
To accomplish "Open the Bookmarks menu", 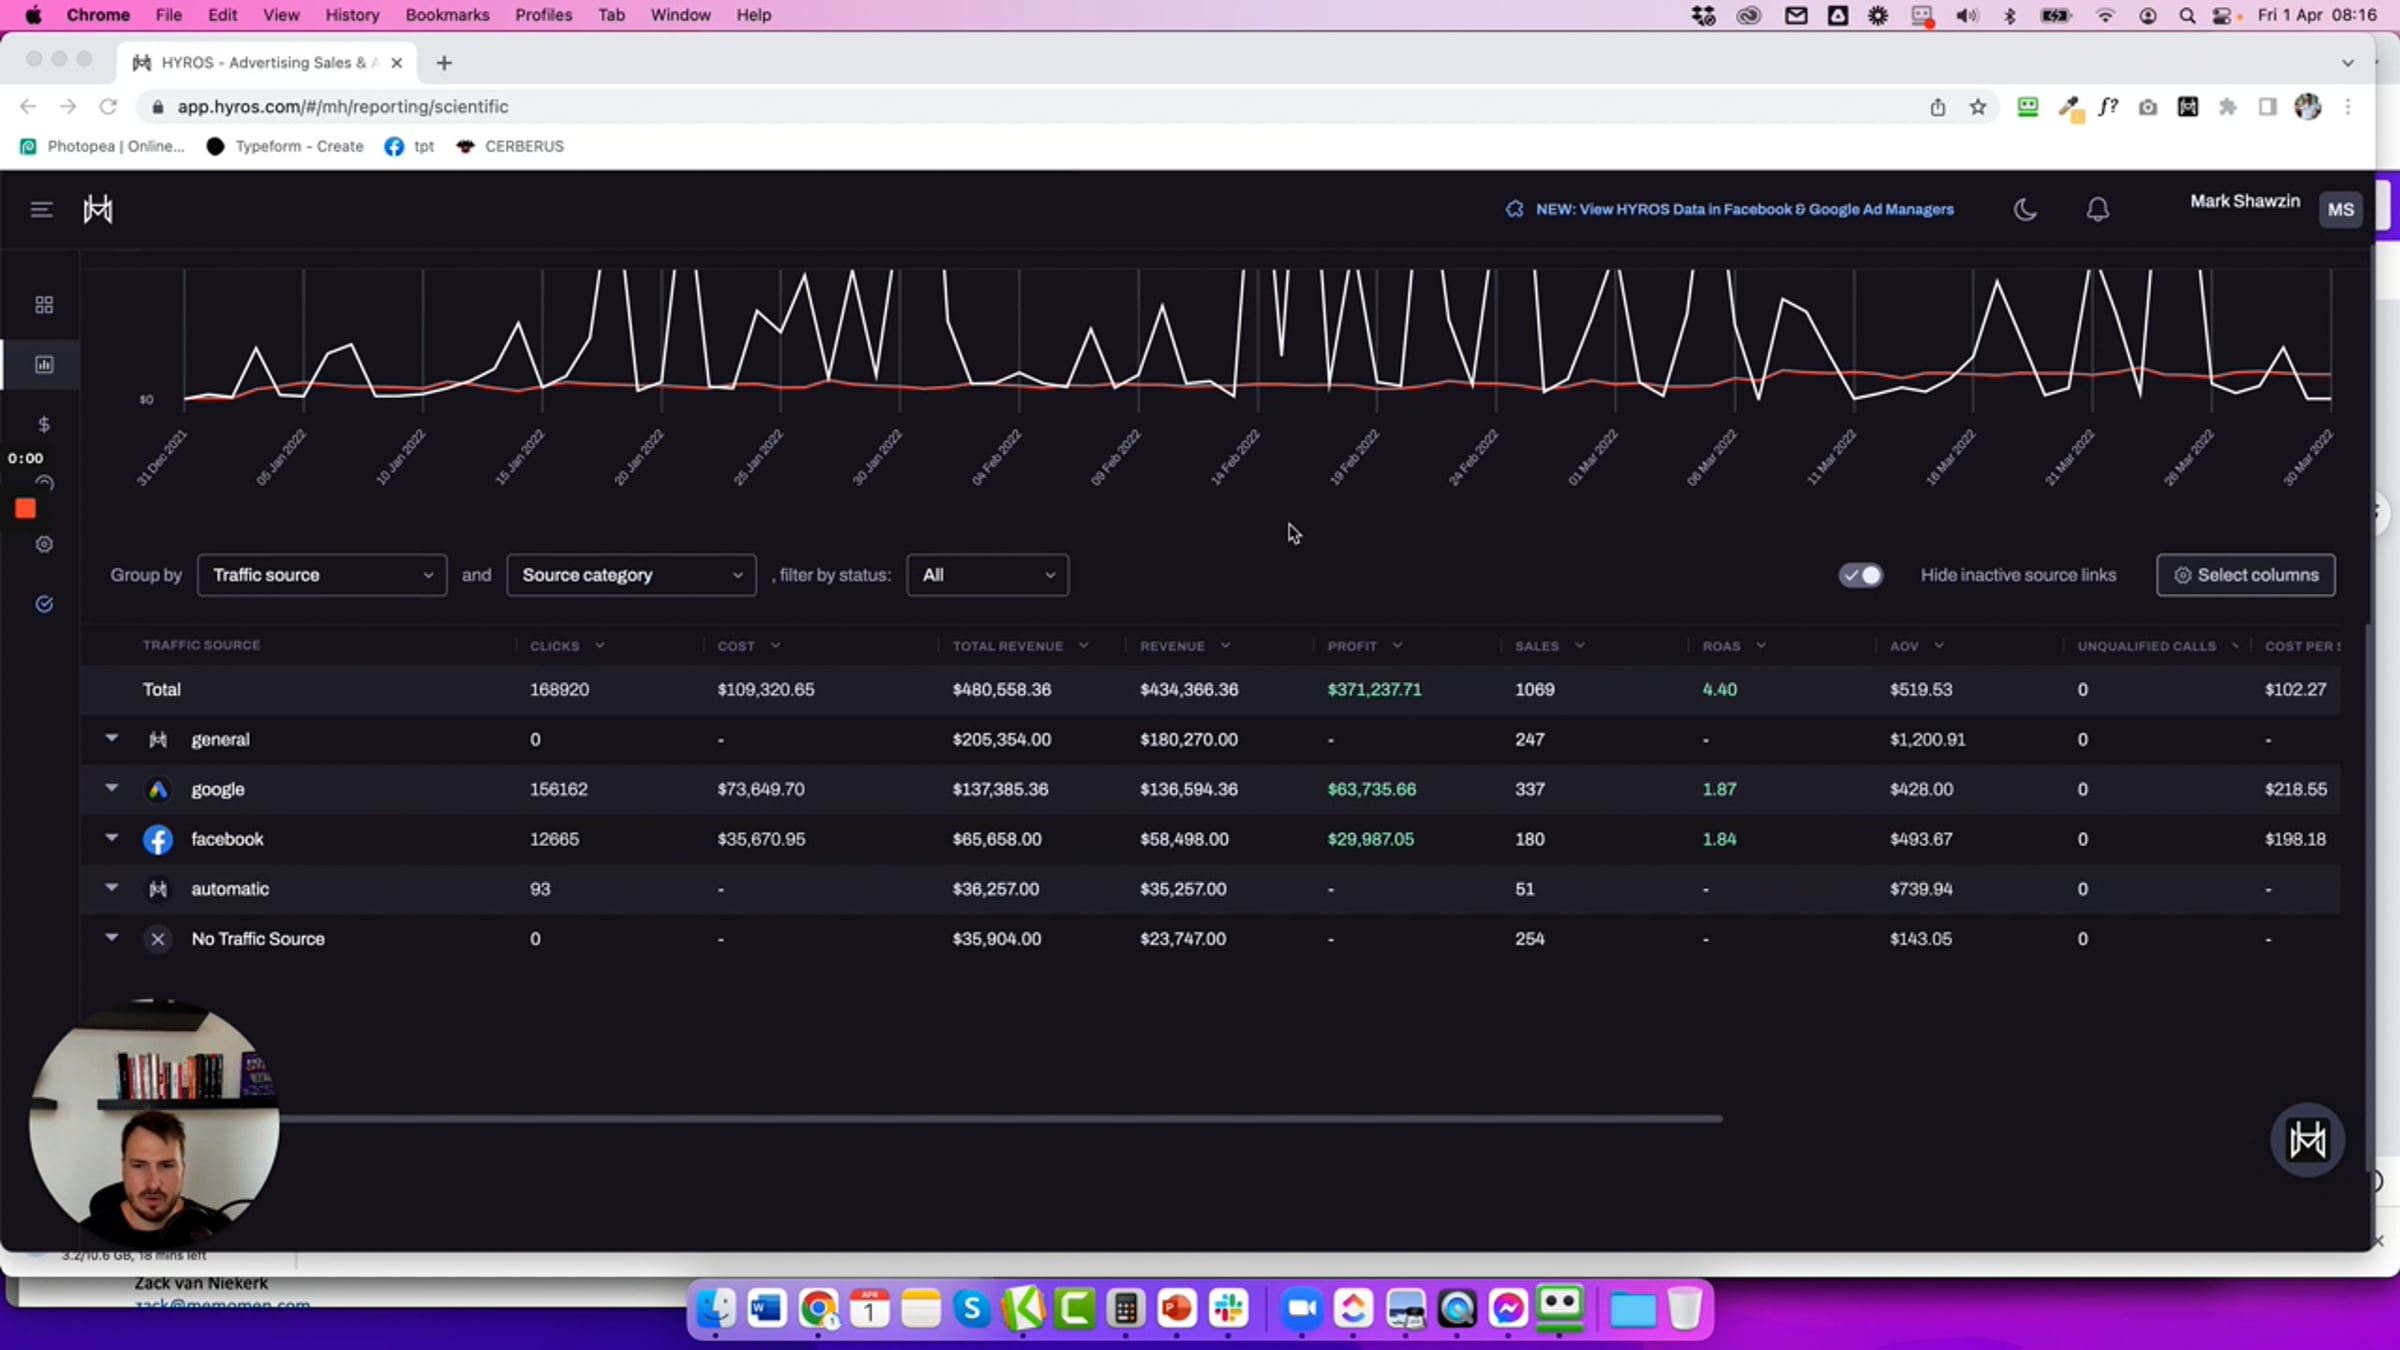I will click(x=447, y=15).
